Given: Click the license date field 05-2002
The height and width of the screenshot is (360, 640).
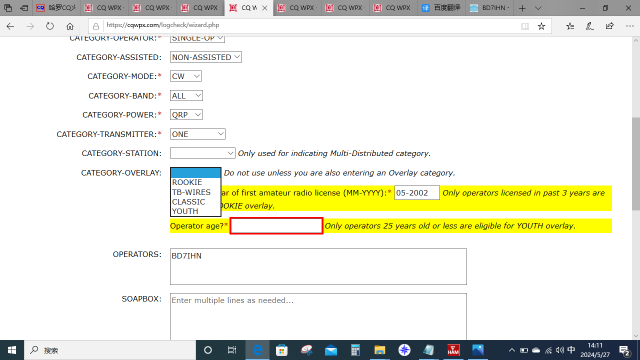Looking at the screenshot, I should click(x=417, y=193).
